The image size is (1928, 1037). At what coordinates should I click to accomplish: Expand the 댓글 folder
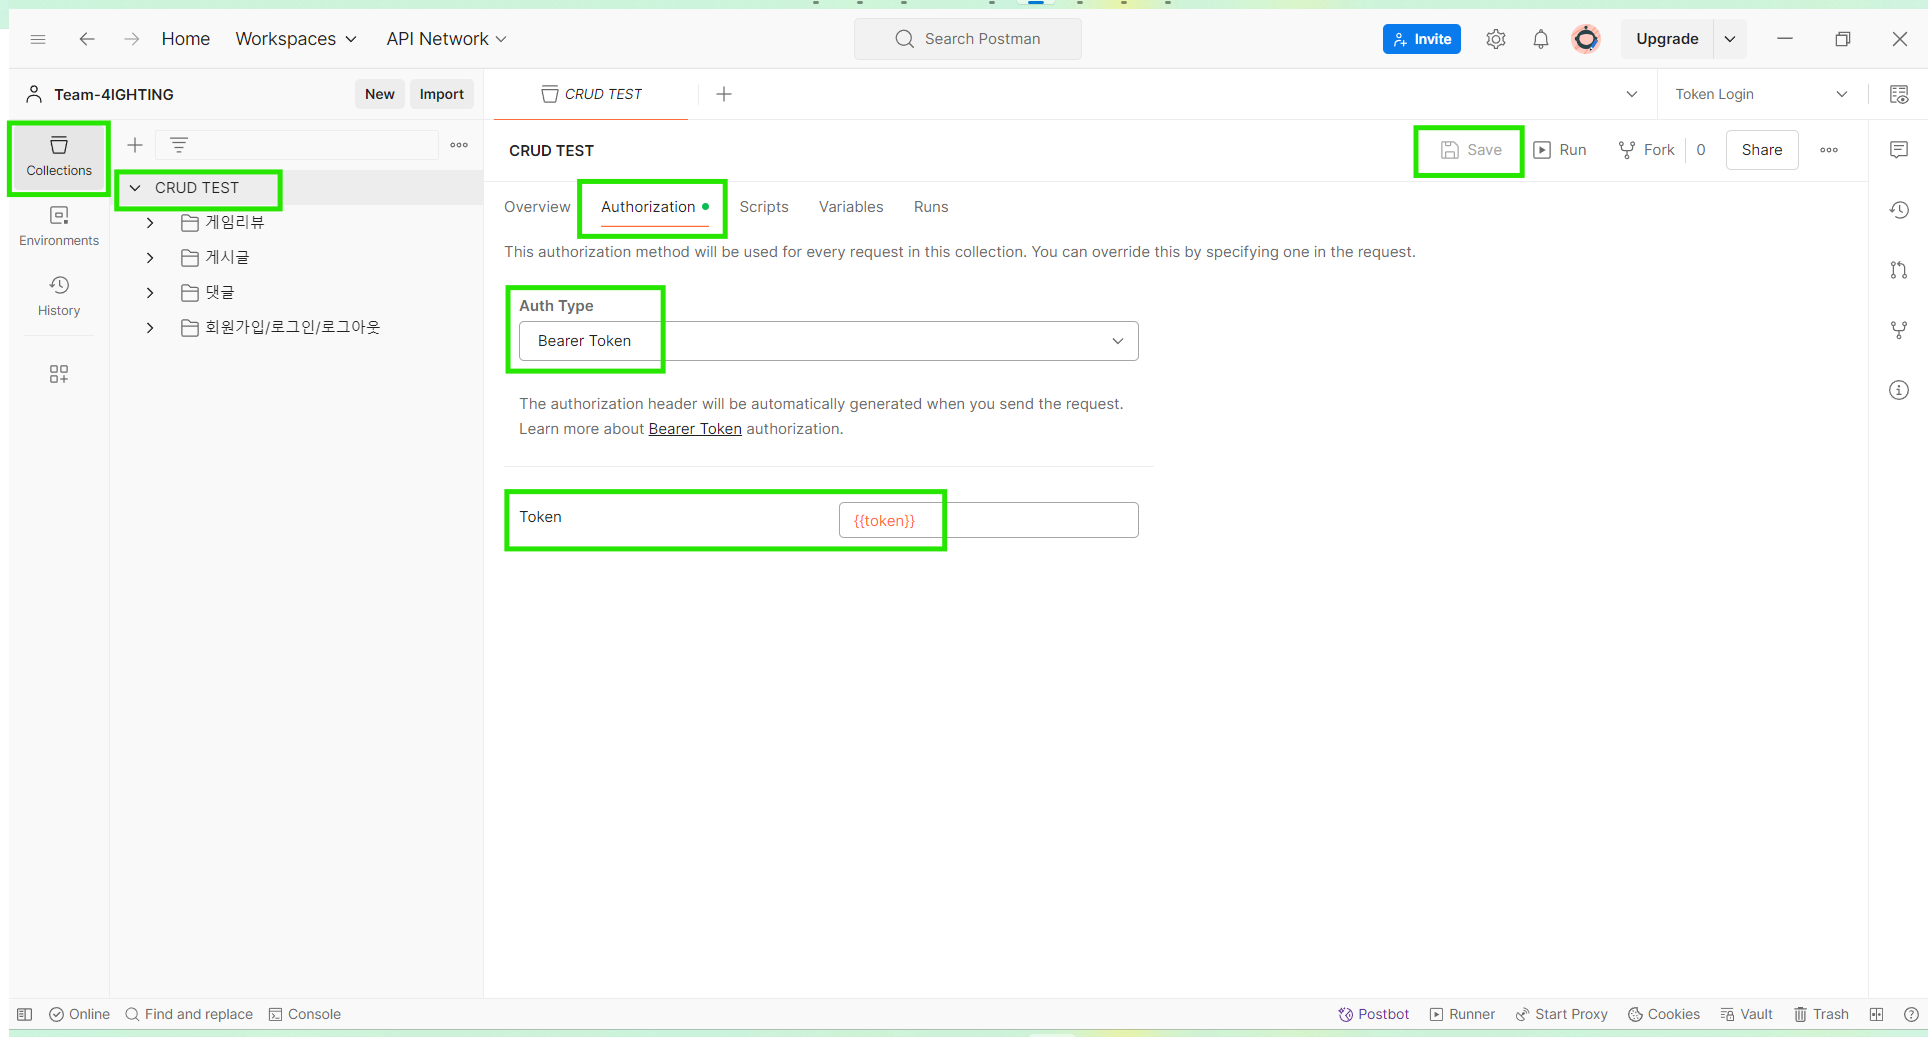(150, 292)
